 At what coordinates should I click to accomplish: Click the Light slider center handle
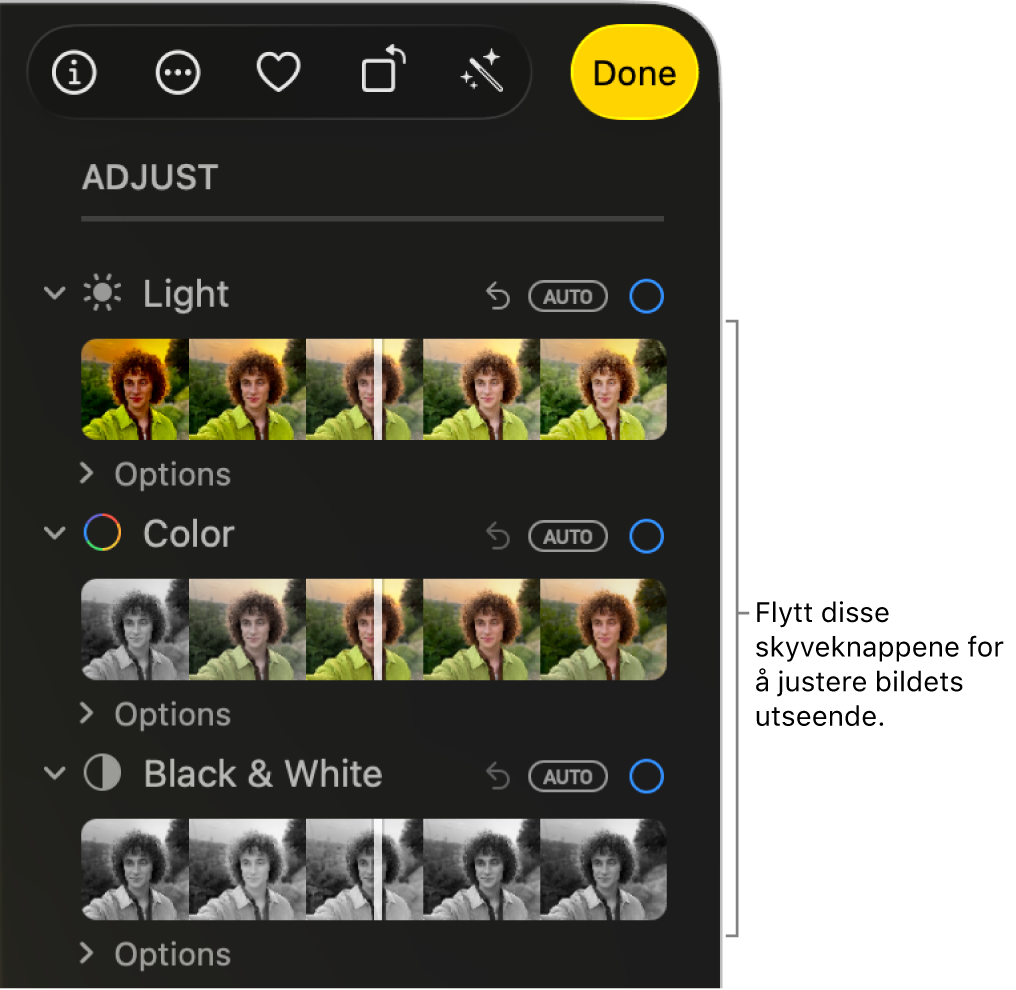pos(378,389)
